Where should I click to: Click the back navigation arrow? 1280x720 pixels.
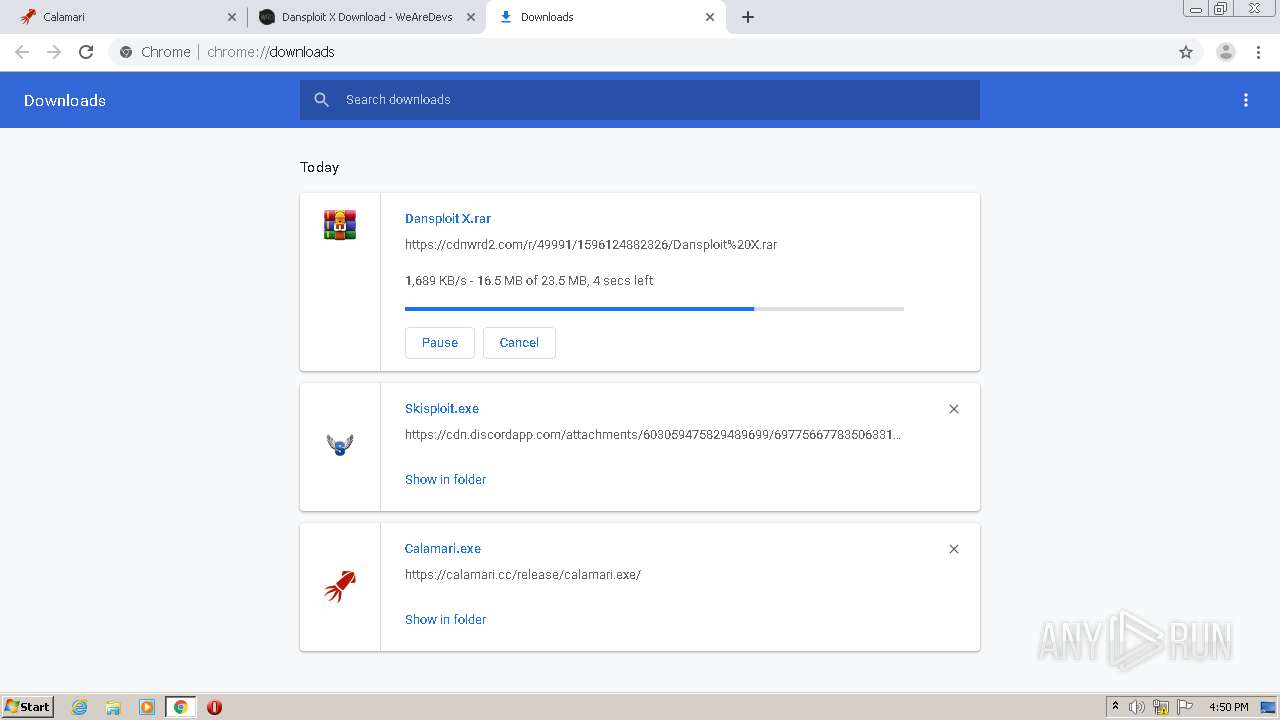click(22, 52)
